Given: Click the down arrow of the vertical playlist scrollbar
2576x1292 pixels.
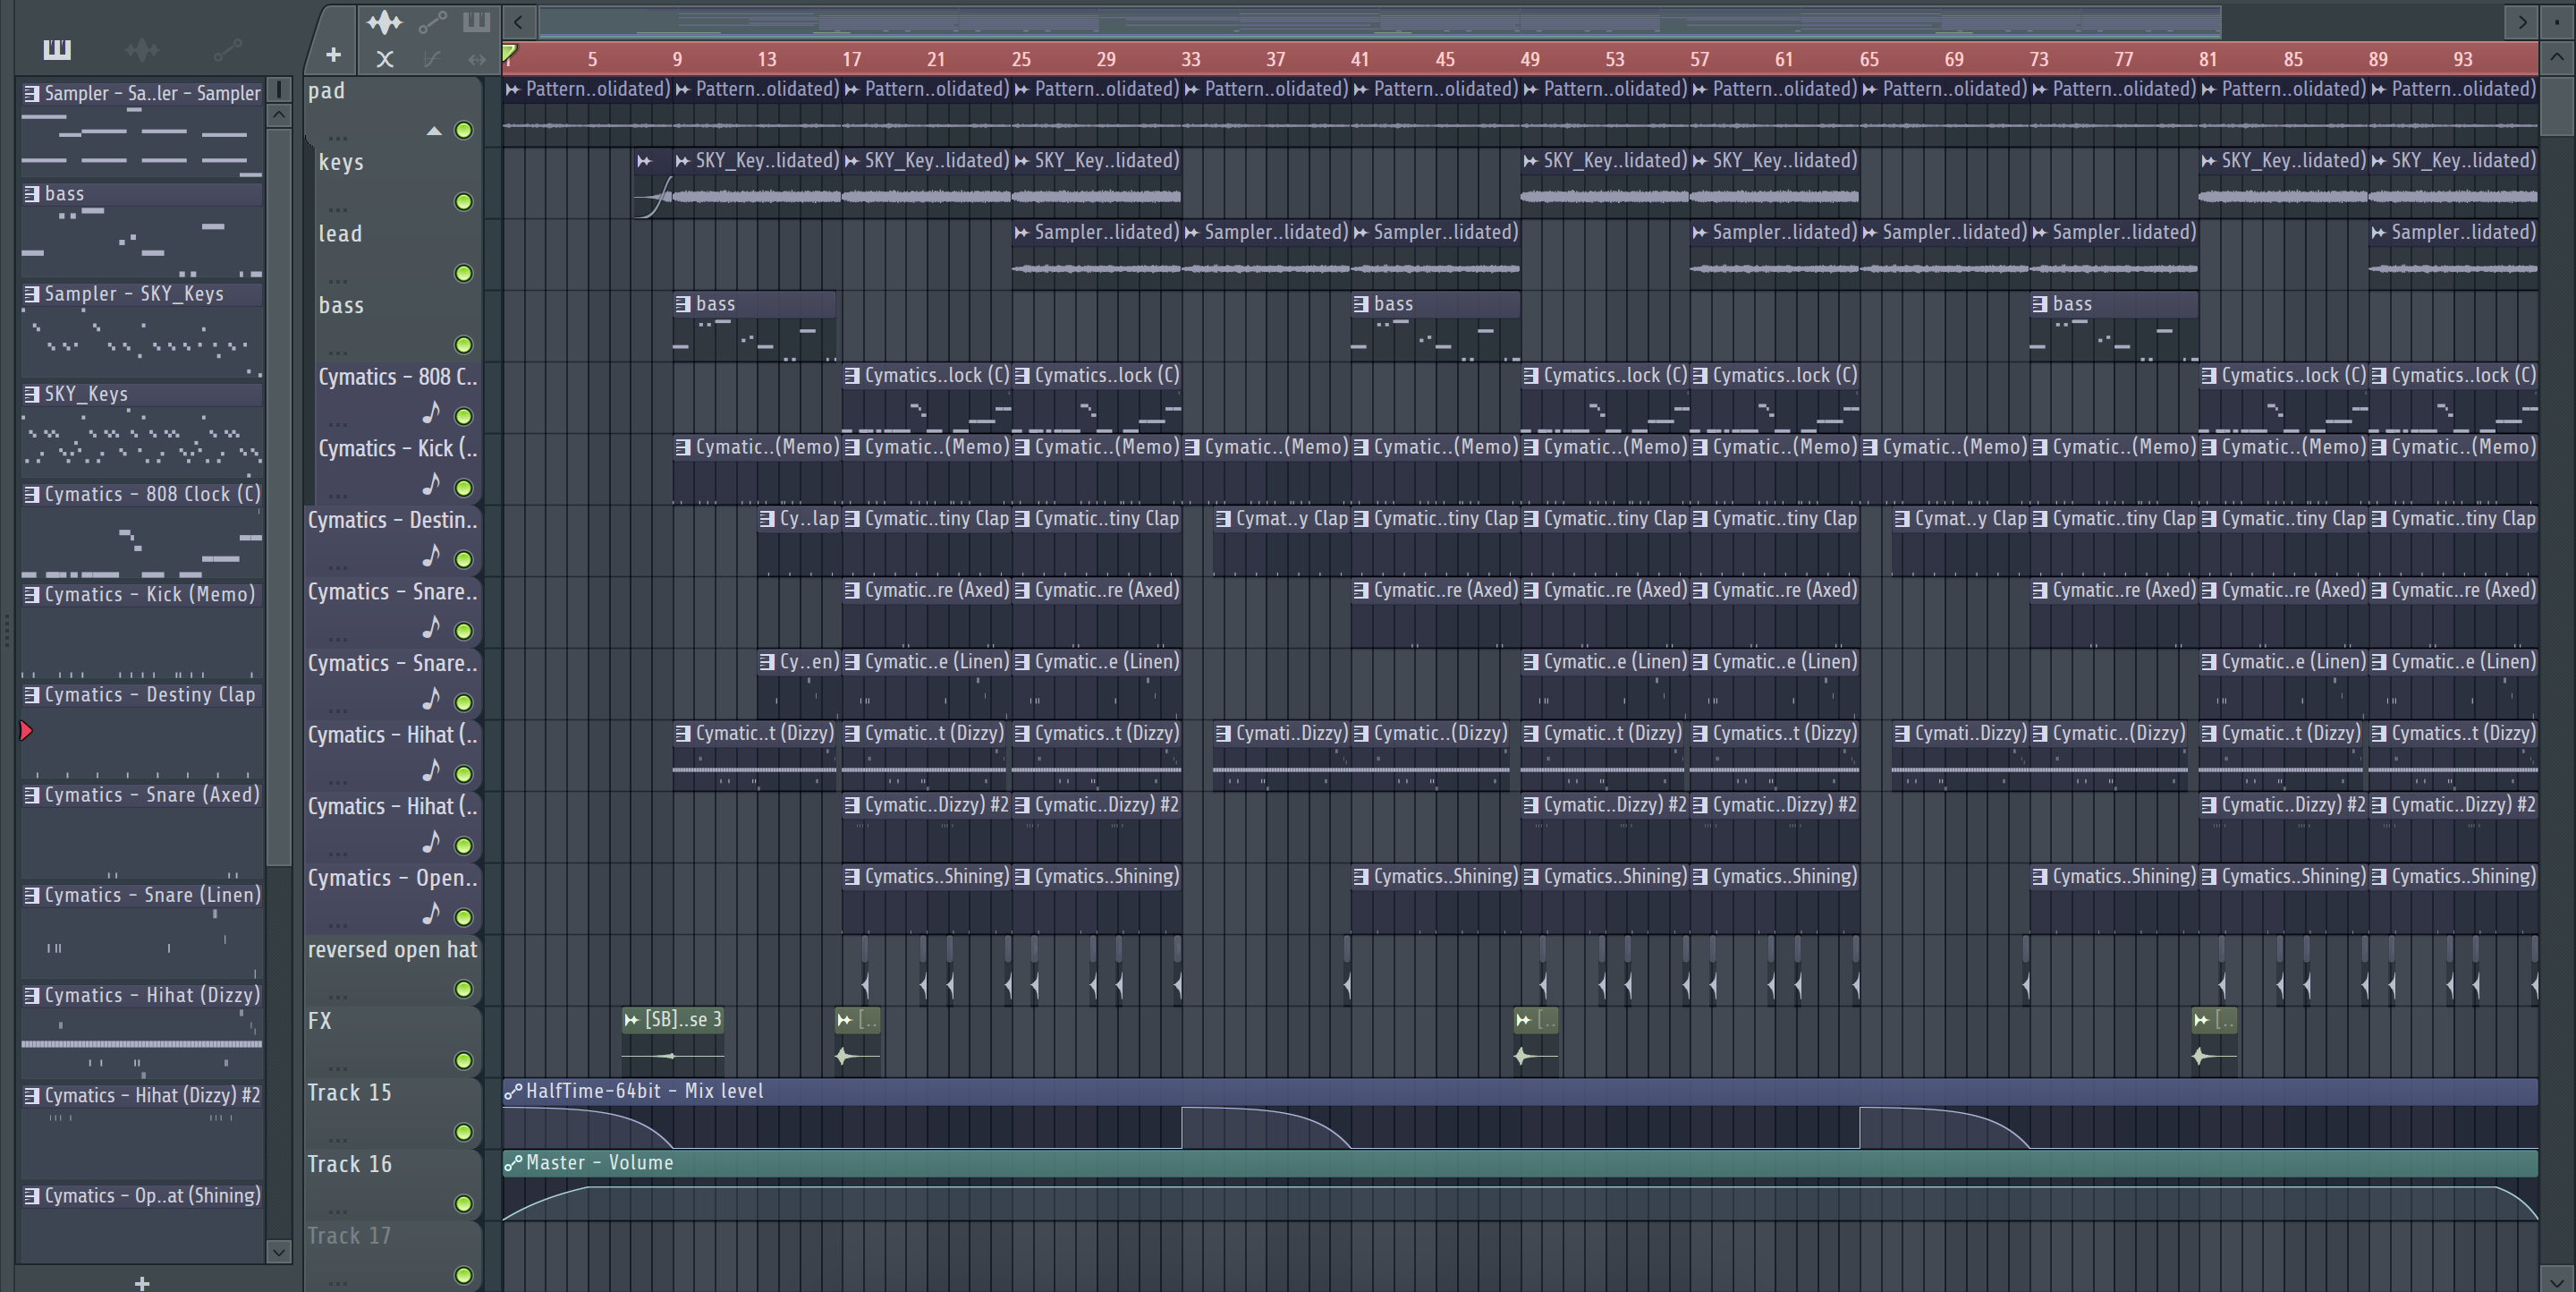Looking at the screenshot, I should [x=2556, y=1280].
